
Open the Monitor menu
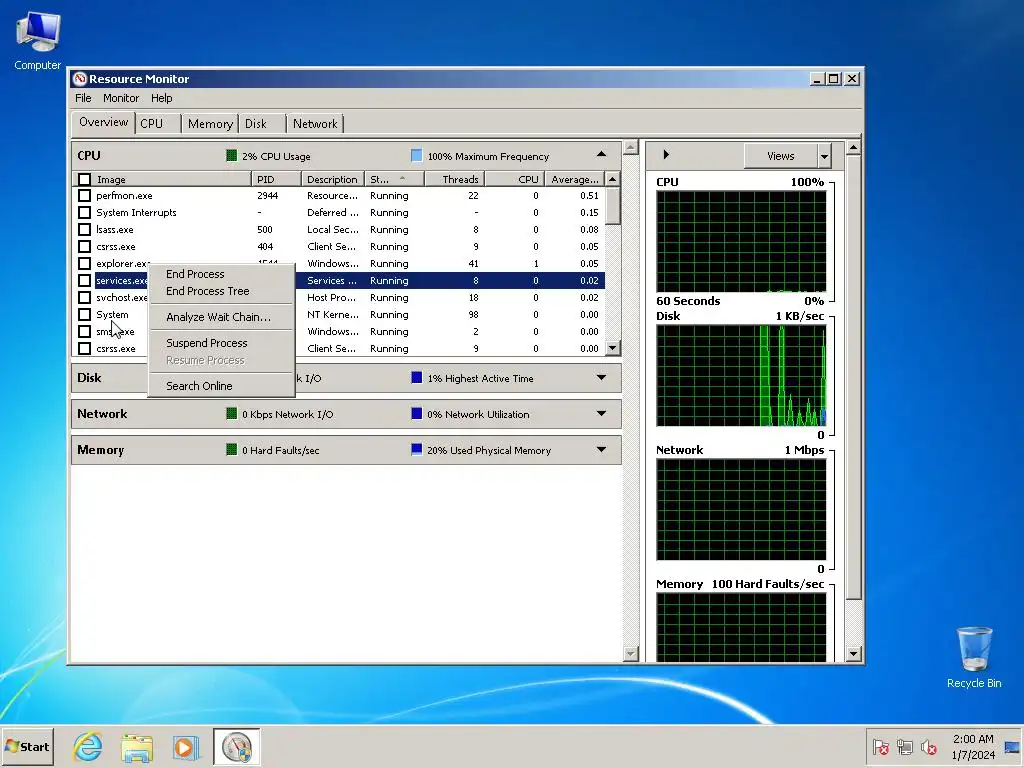coord(121,98)
